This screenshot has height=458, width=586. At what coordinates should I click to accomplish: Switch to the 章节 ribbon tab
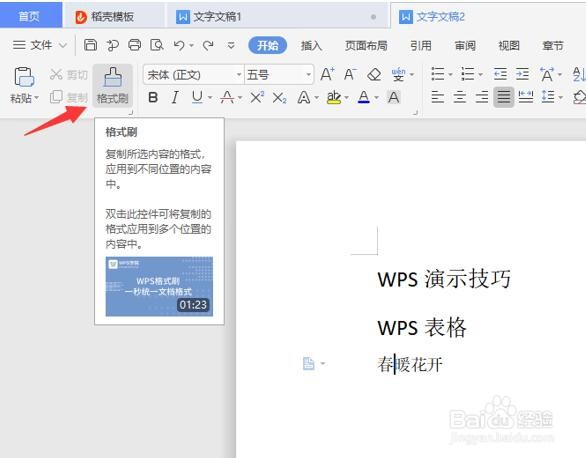553,46
